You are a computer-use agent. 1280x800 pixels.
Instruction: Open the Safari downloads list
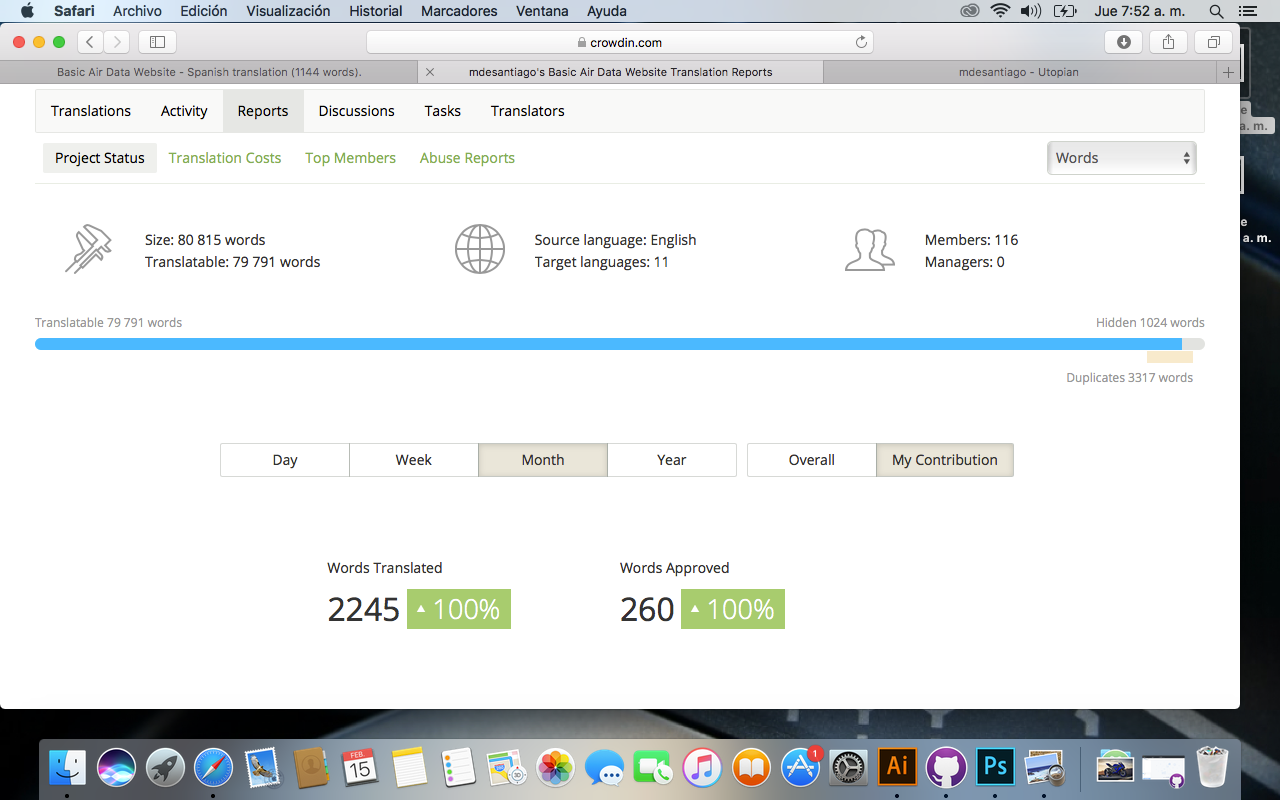(1123, 42)
